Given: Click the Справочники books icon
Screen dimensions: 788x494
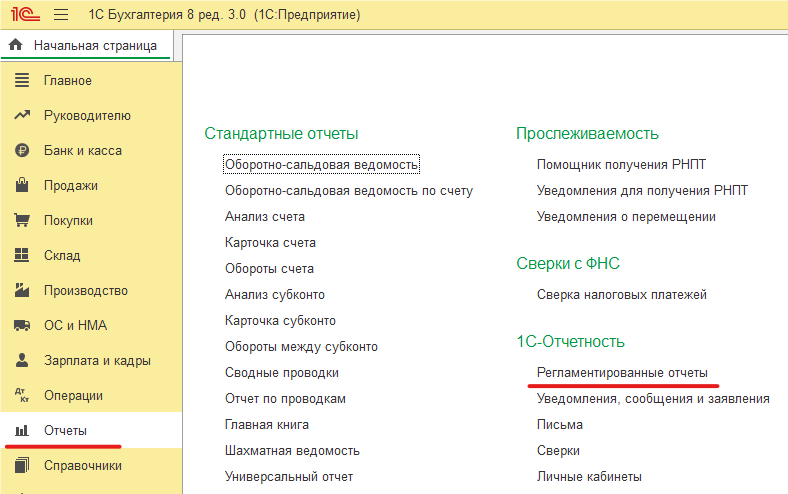Looking at the screenshot, I should click(x=22, y=465).
